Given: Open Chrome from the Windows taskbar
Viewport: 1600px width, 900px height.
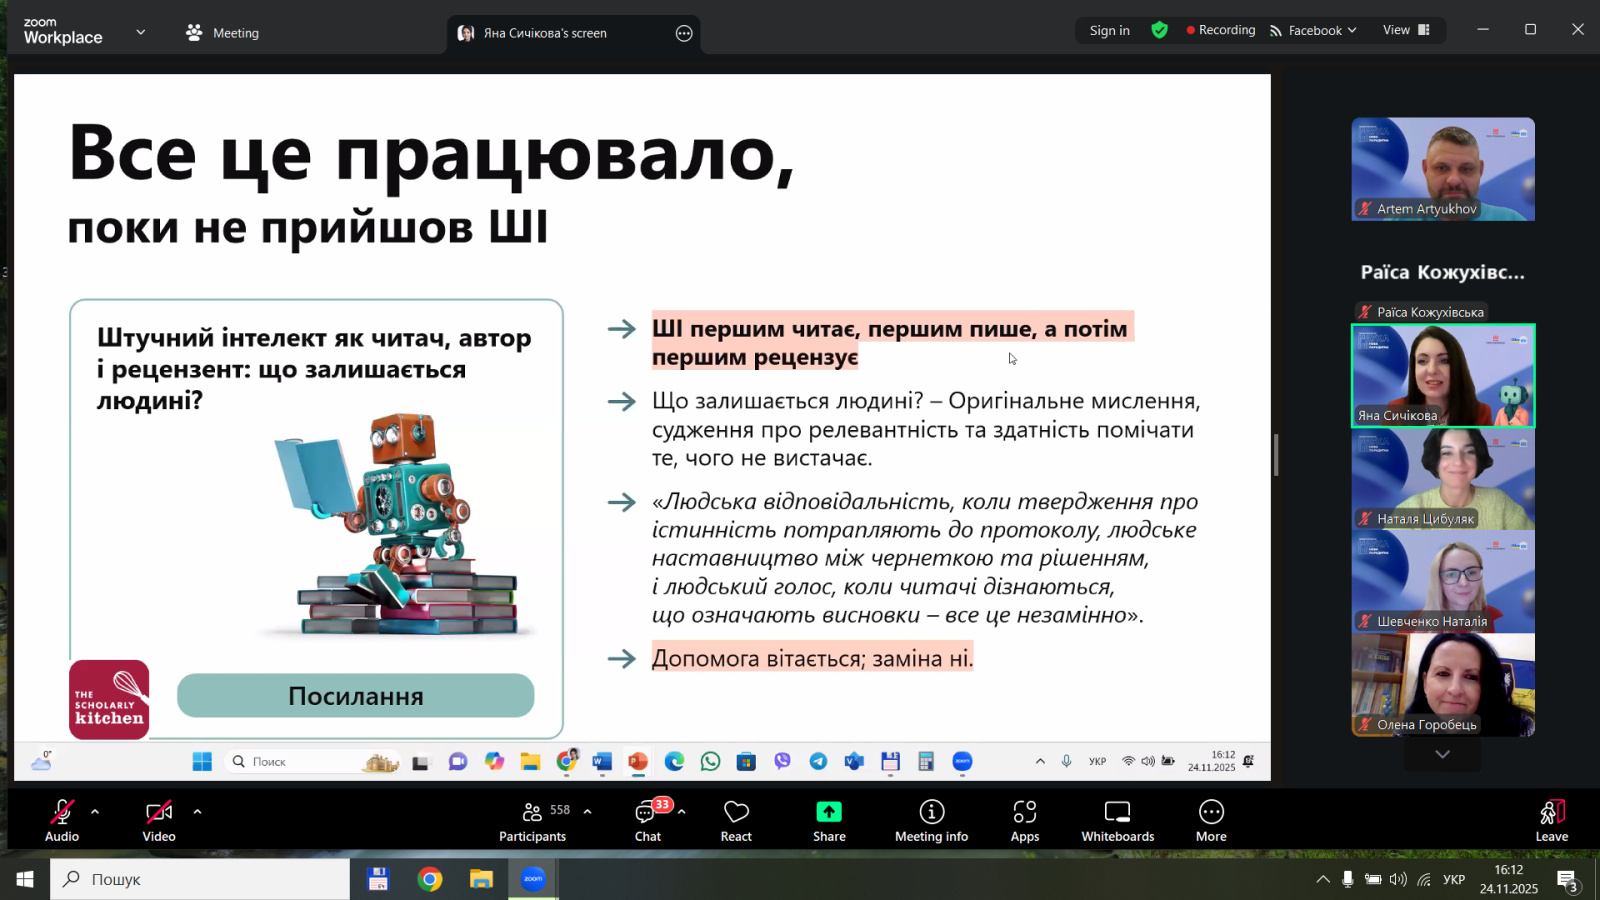Looking at the screenshot, I should point(430,879).
